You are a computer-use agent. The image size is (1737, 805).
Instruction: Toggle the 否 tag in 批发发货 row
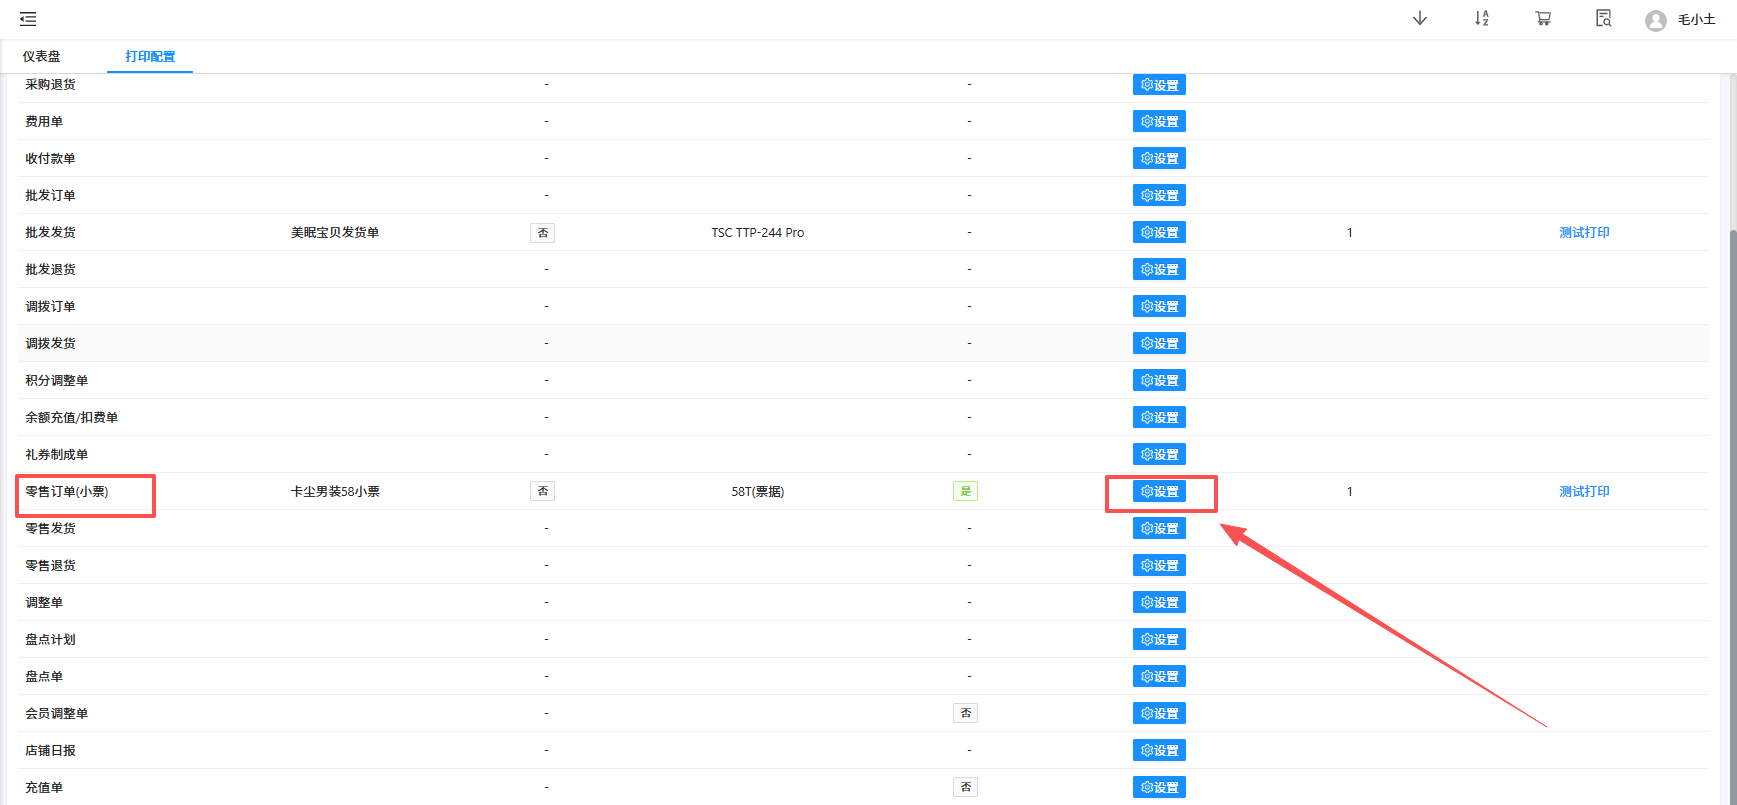542,233
